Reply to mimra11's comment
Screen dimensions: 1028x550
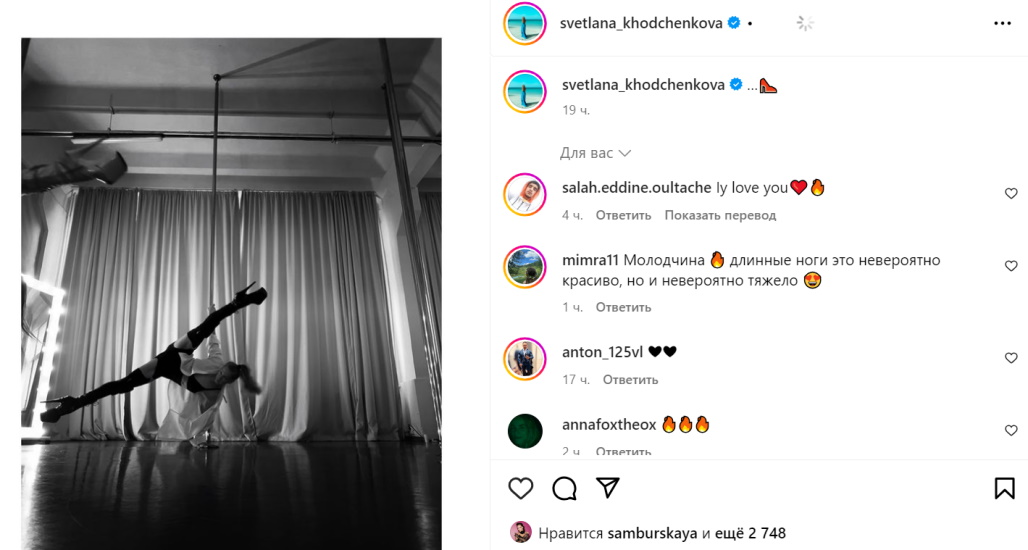point(623,307)
